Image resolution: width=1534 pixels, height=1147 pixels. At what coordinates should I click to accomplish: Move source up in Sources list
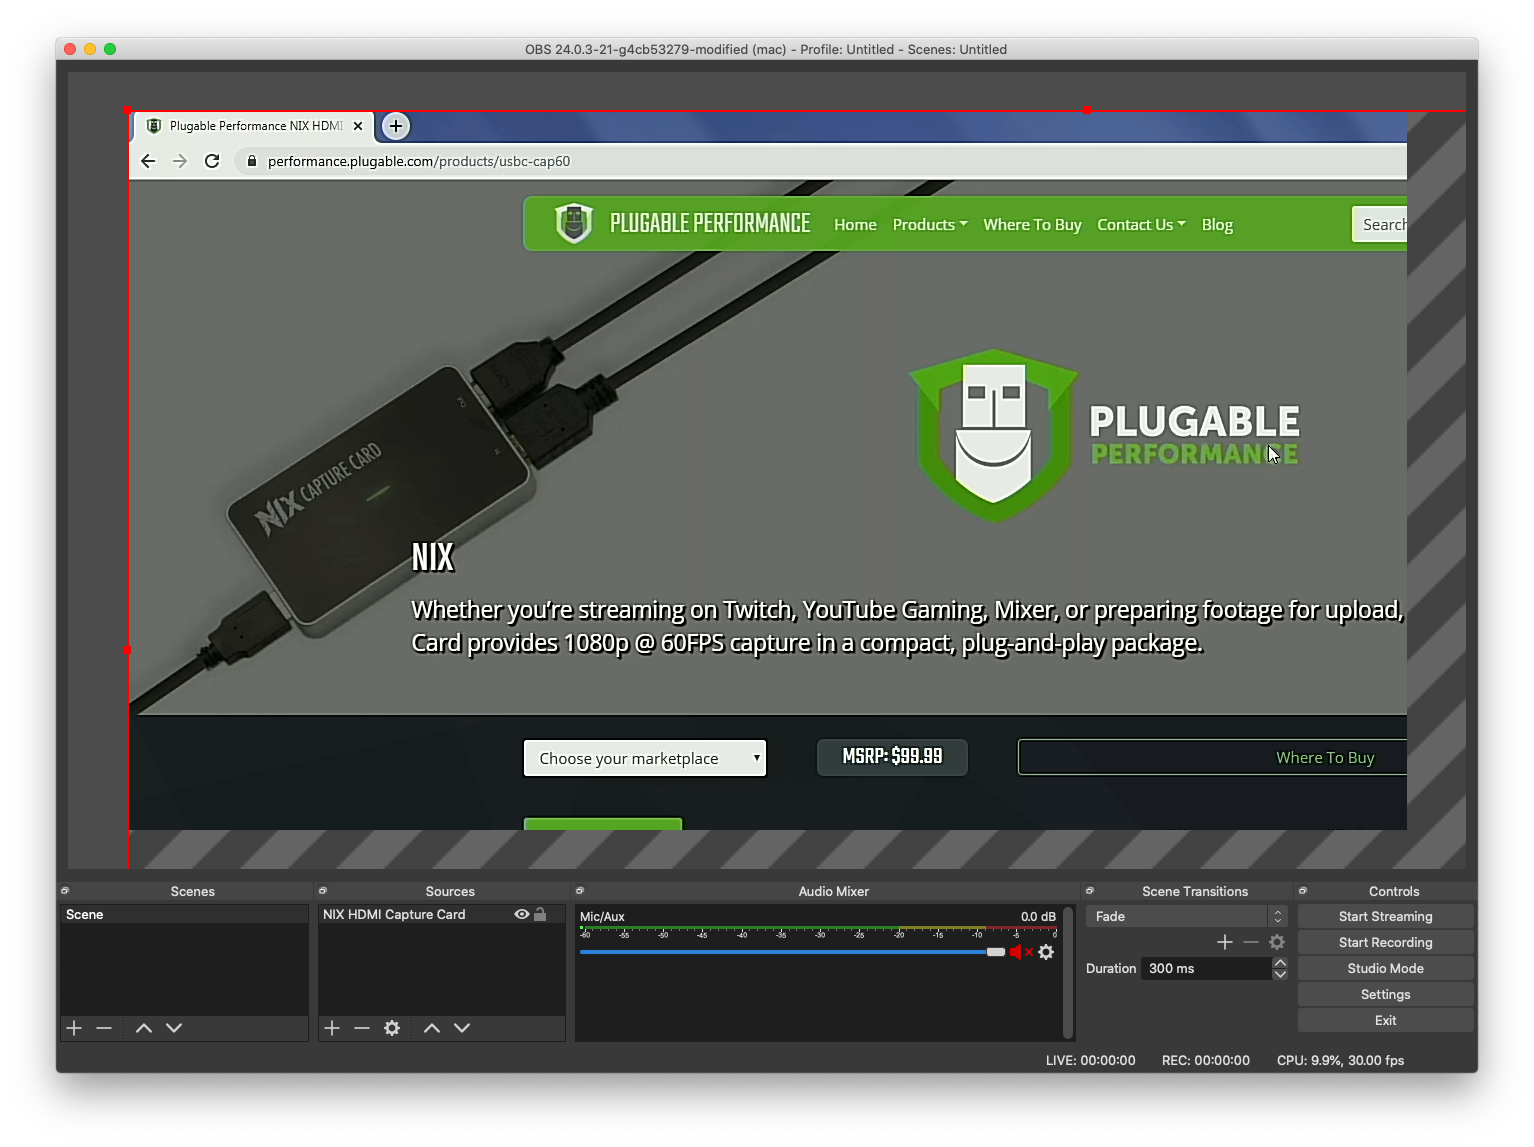click(432, 1028)
